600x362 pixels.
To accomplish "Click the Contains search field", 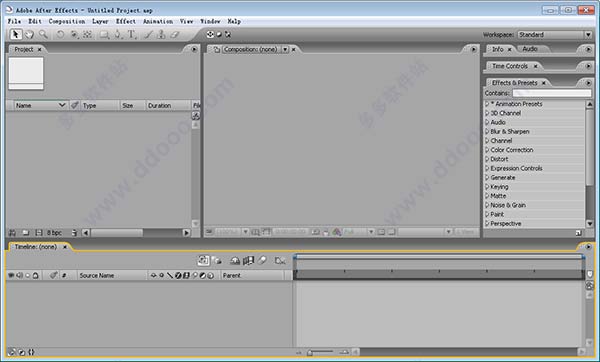I will 552,93.
